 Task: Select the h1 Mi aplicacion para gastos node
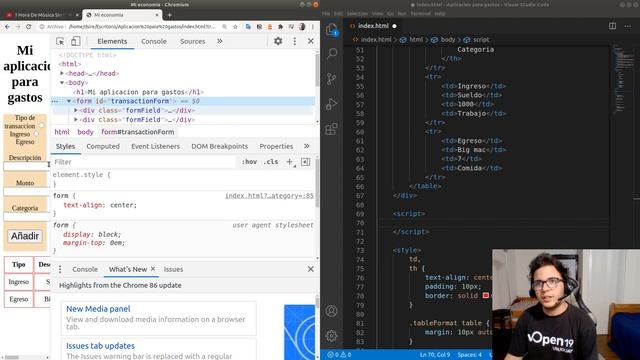click(139, 92)
